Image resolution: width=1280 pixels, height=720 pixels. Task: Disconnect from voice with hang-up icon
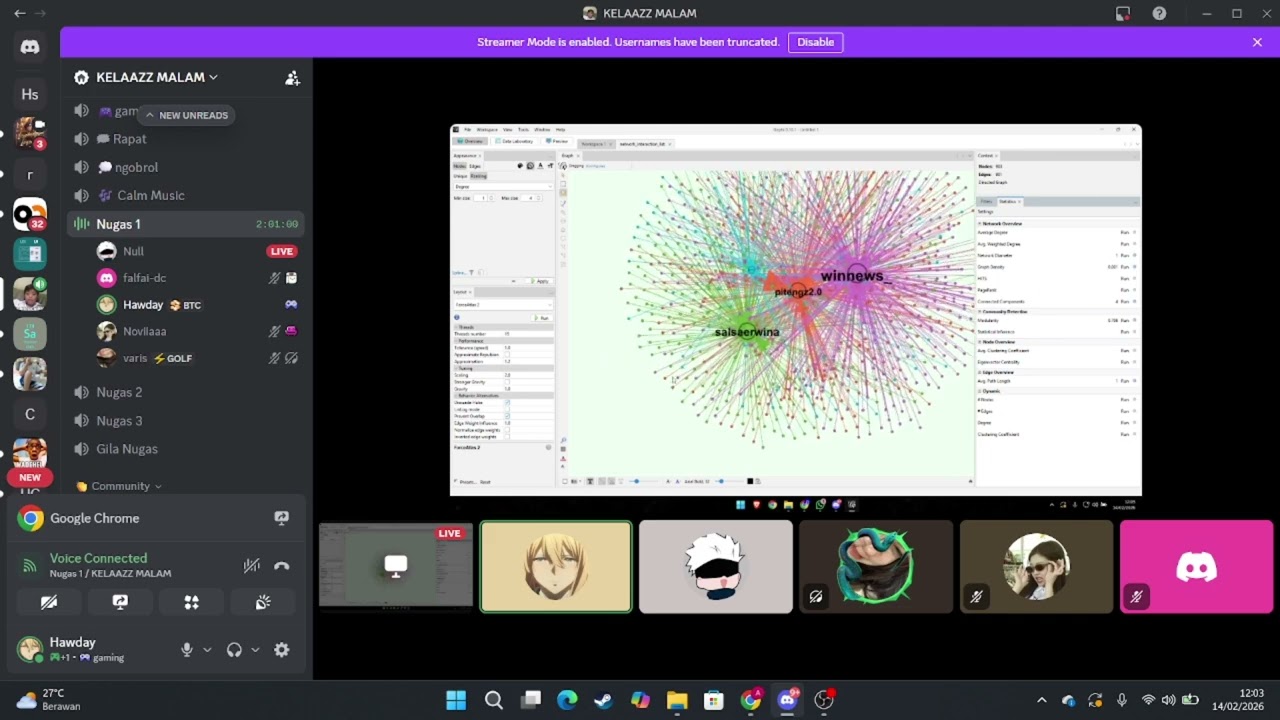(282, 566)
